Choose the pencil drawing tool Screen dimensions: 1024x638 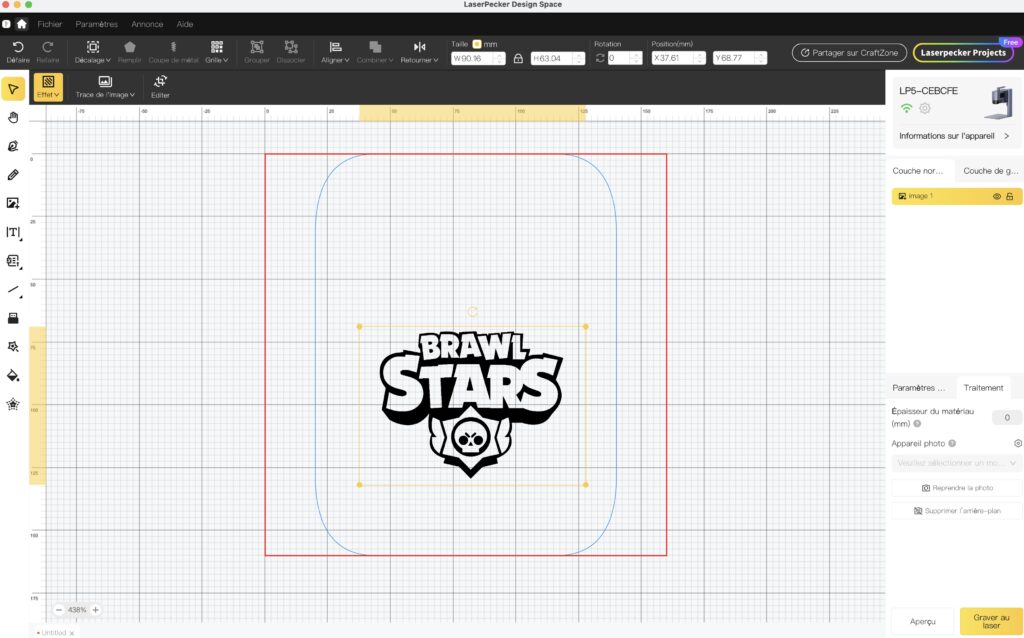[13, 174]
